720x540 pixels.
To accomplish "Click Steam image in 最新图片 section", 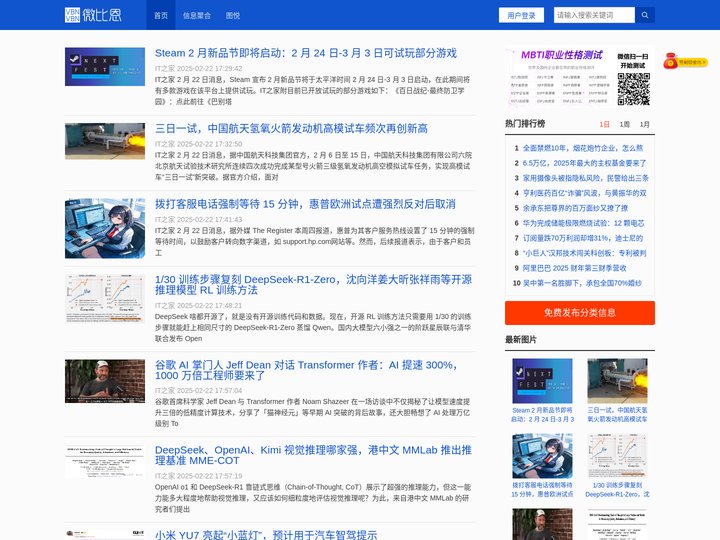I will (542, 381).
